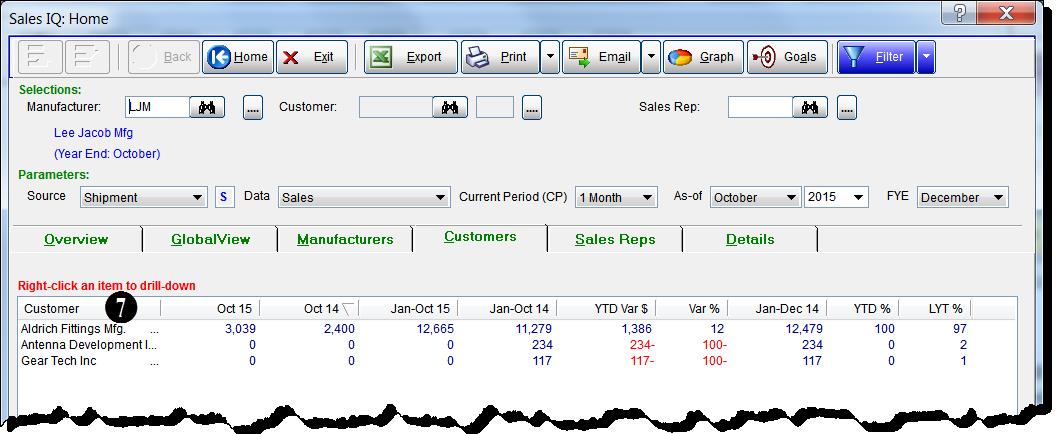Screen dimensions: 1060x434
Task: Click the Lee Jacob Mfg name text
Action: [93, 133]
